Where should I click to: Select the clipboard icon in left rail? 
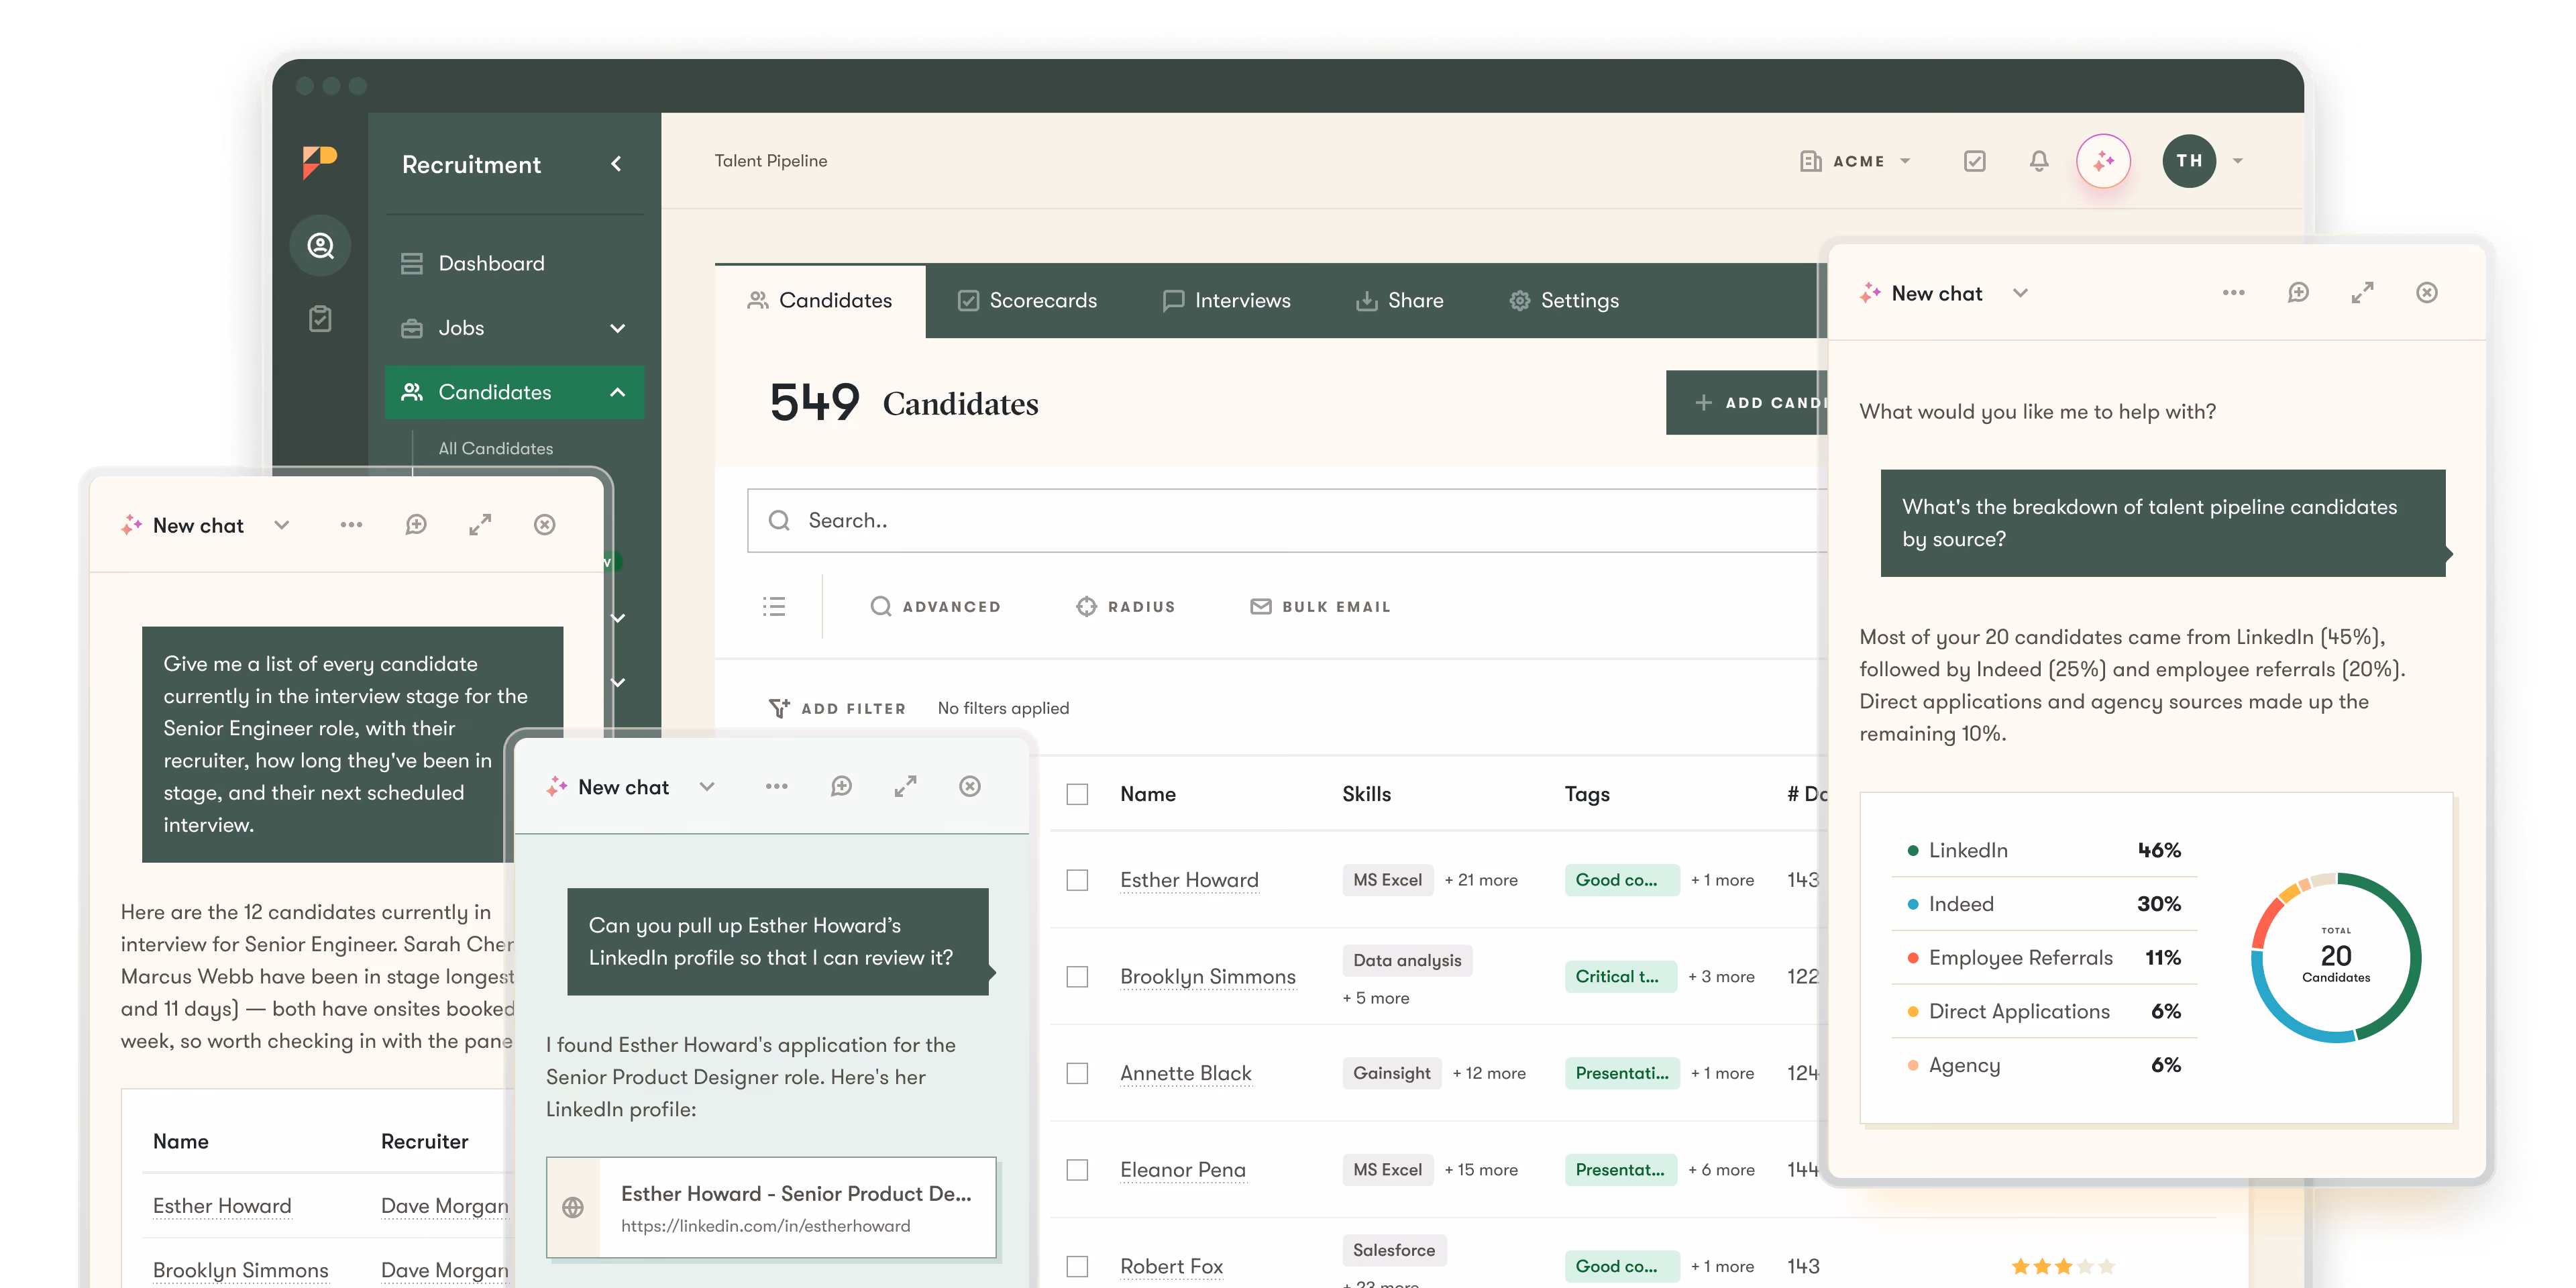coord(320,319)
